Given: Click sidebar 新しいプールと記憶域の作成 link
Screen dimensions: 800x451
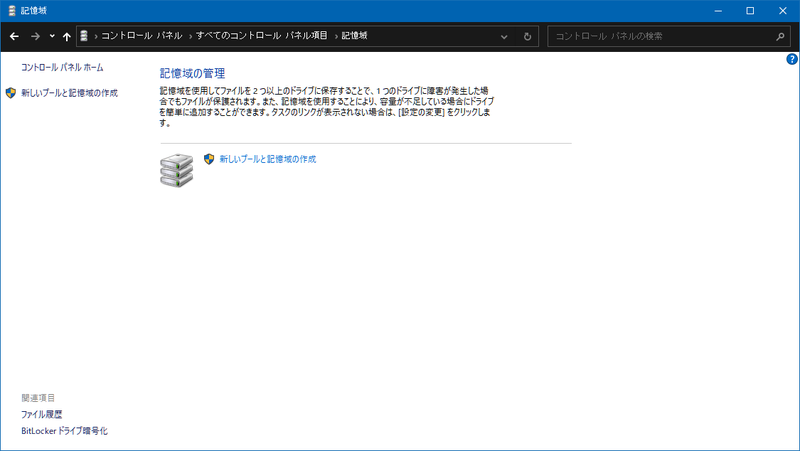Looking at the screenshot, I should click(69, 92).
